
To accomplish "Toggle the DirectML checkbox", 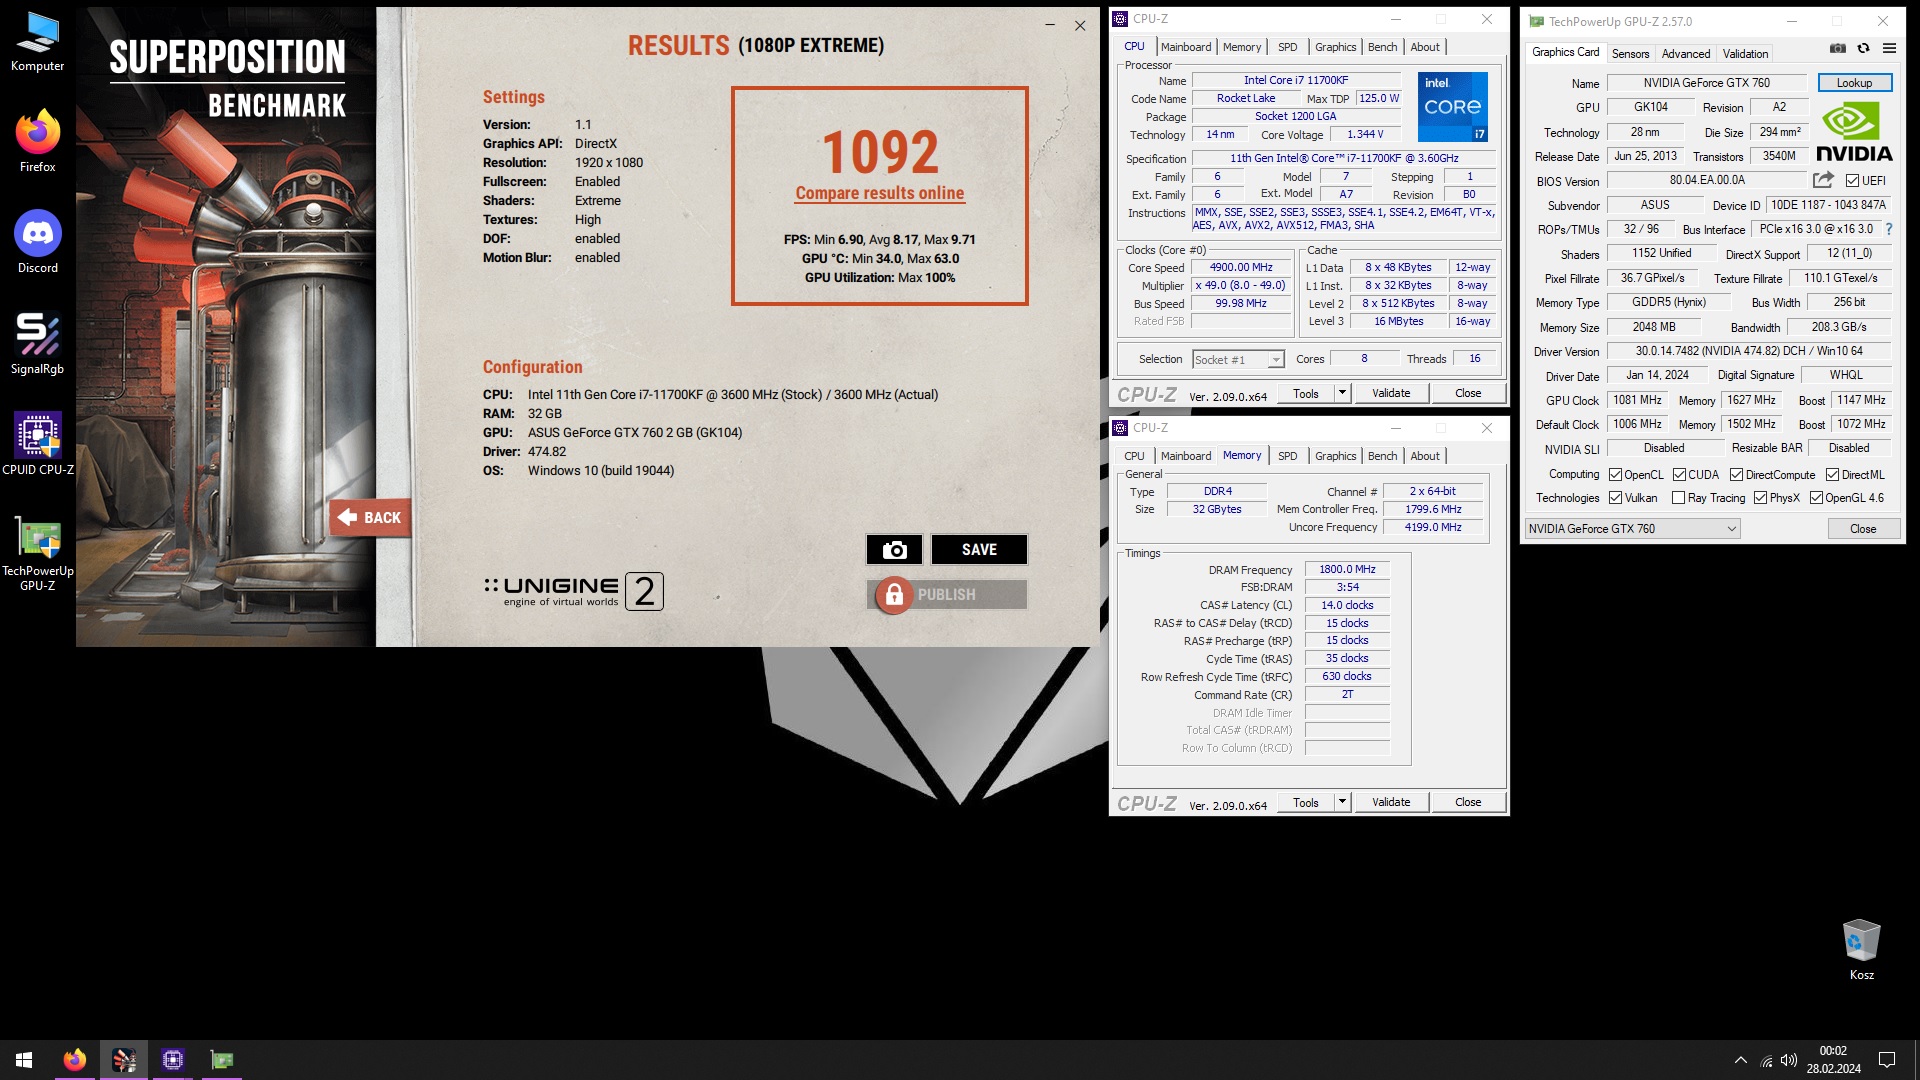I will [1832, 475].
